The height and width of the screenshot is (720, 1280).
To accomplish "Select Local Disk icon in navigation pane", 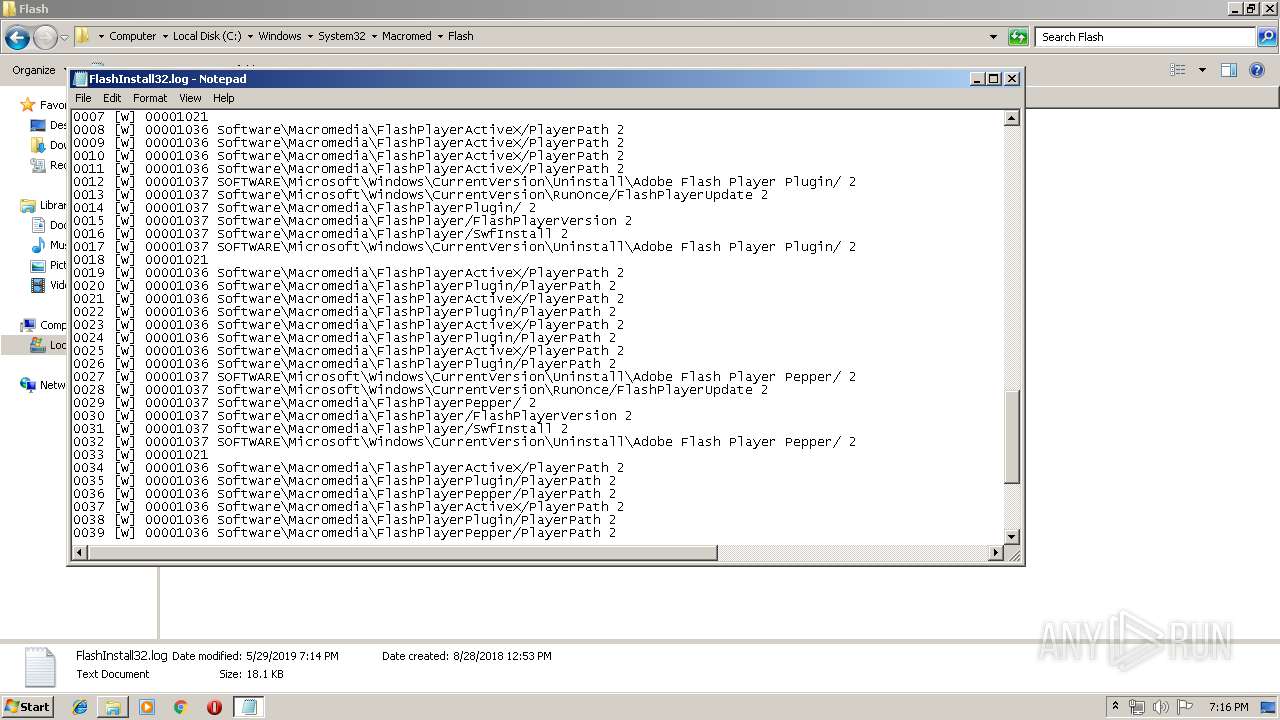I will [38, 345].
